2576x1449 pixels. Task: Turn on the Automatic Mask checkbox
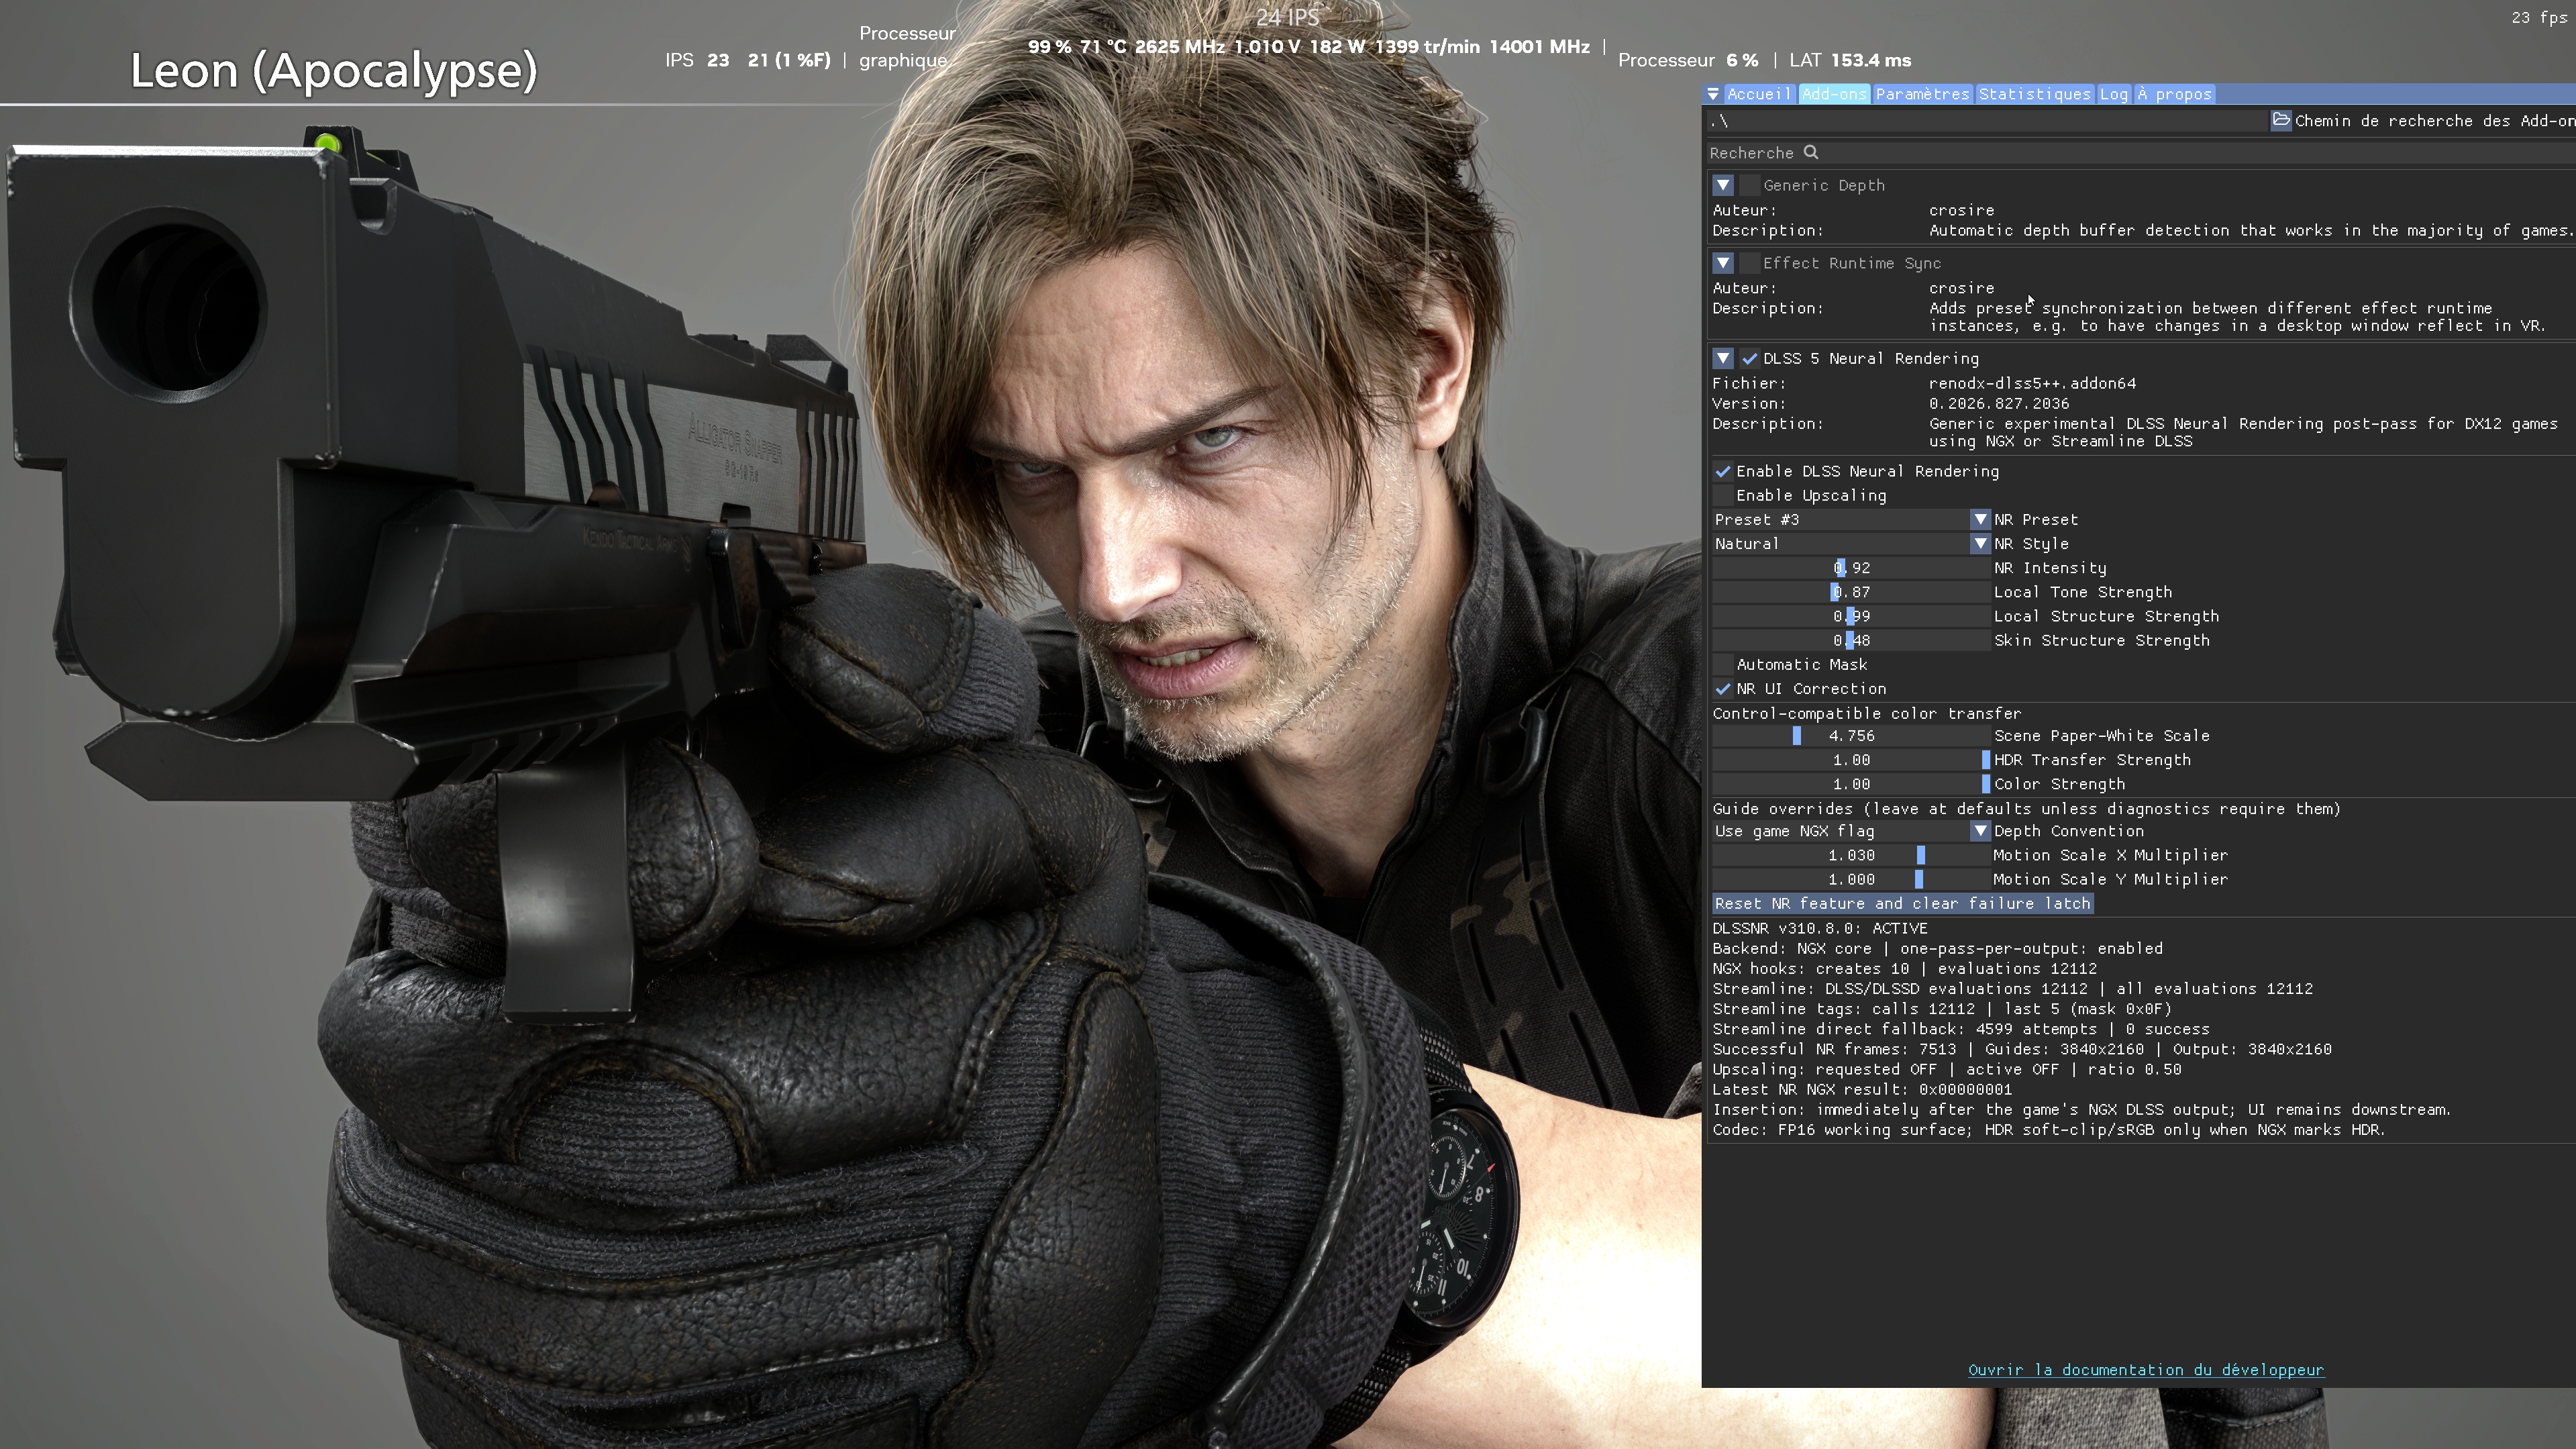tap(1722, 664)
